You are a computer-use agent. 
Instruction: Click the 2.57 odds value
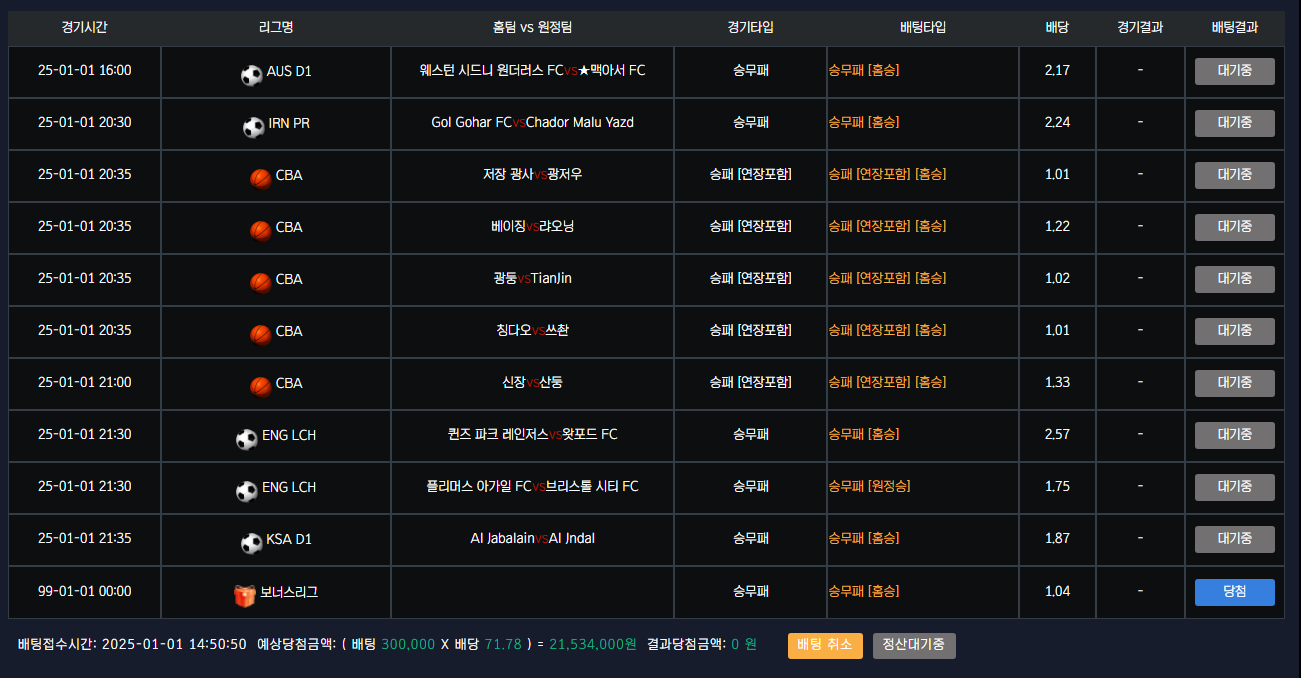1057,435
